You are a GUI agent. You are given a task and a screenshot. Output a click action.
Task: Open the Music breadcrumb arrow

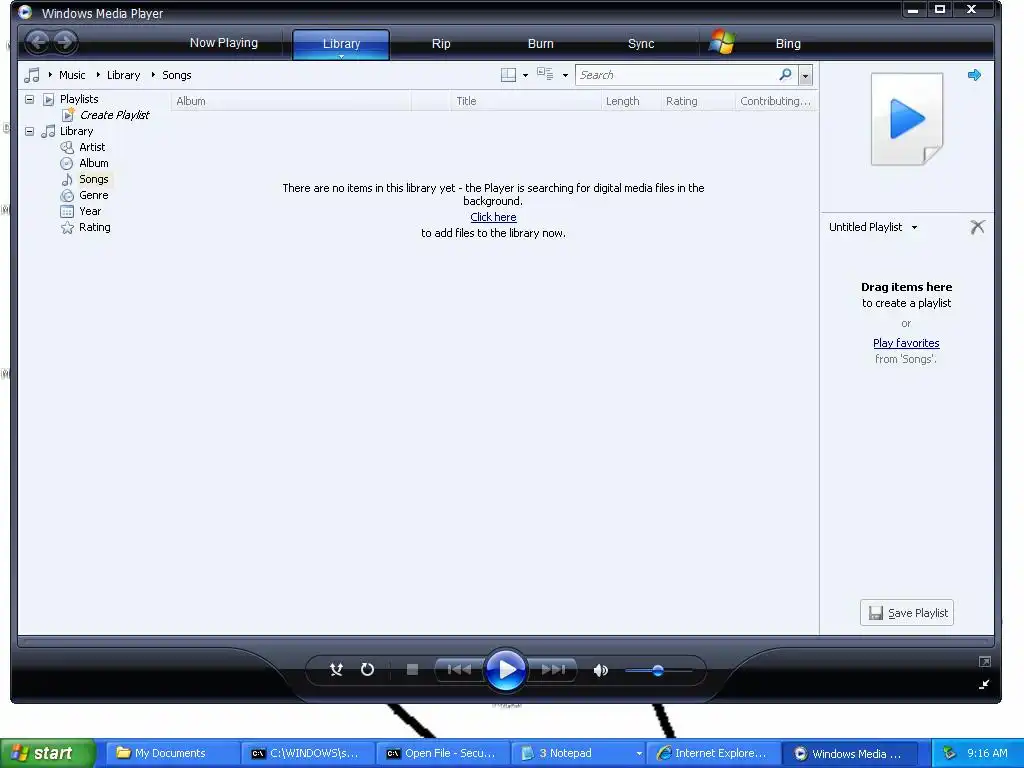point(50,74)
